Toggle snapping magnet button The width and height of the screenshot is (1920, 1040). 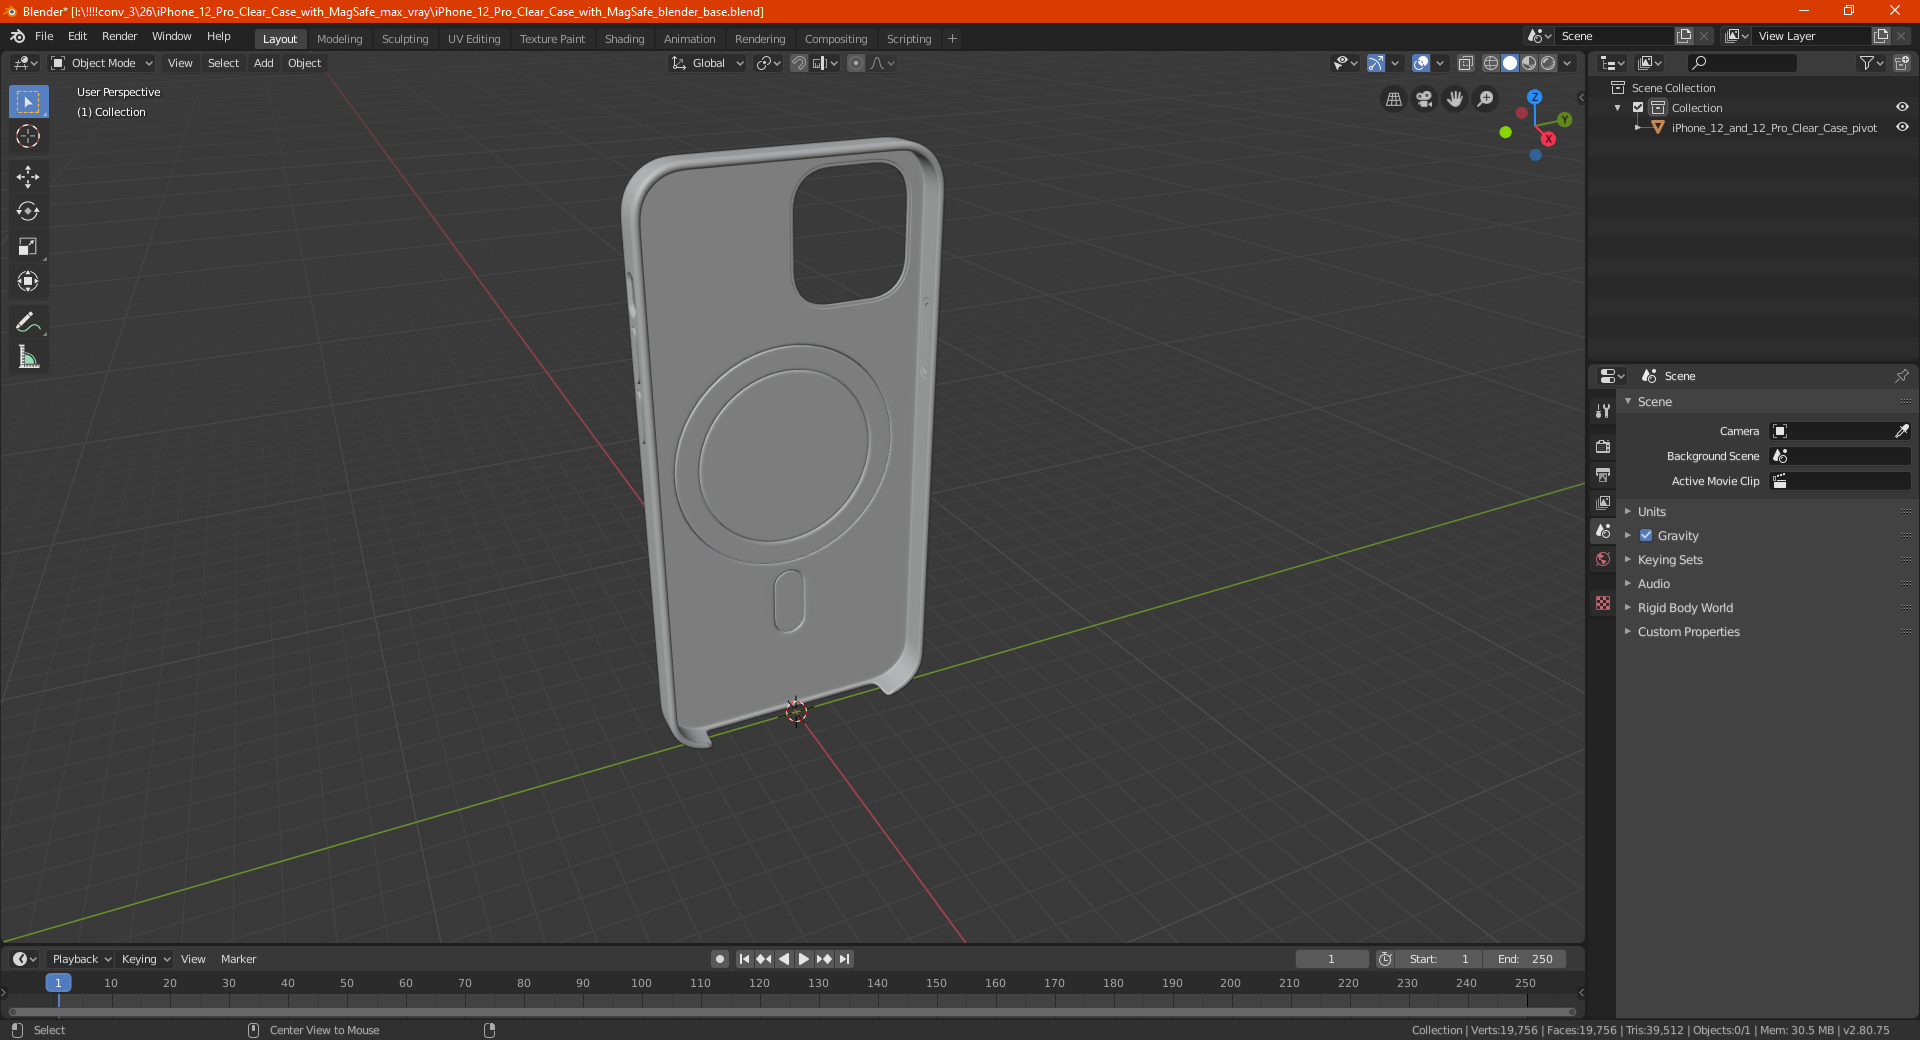(798, 63)
